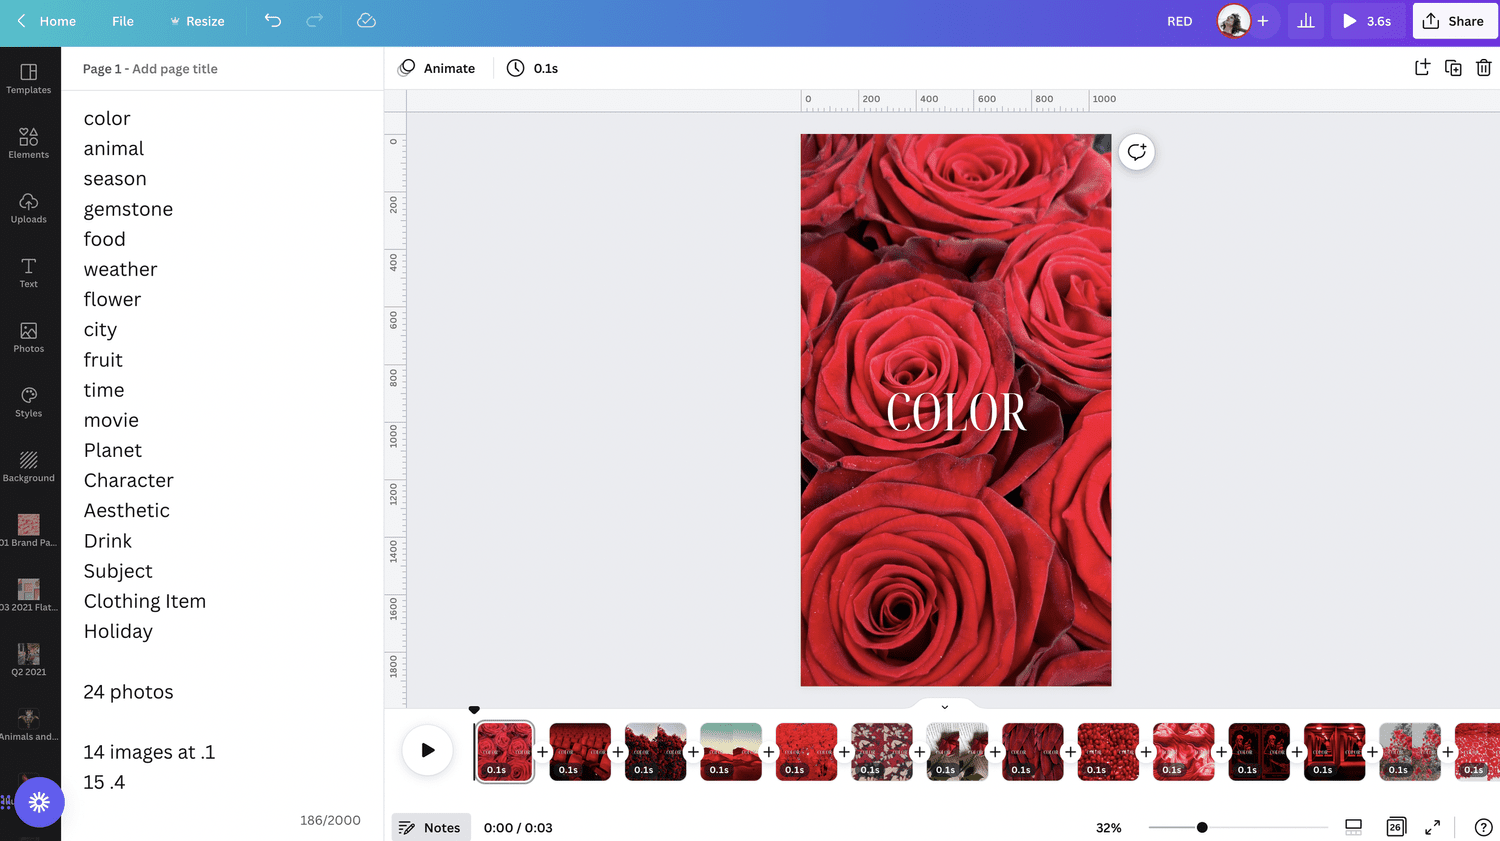Delete page using trash icon
This screenshot has height=841, width=1500.
(1484, 68)
